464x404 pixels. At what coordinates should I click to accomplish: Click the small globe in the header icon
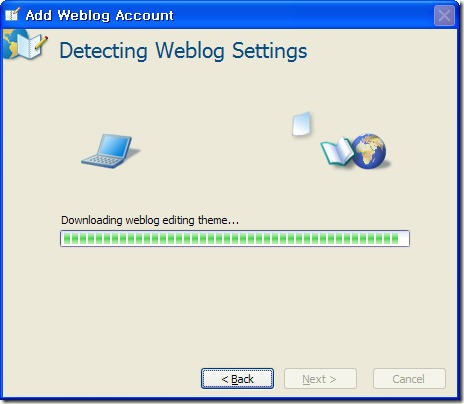(12, 43)
